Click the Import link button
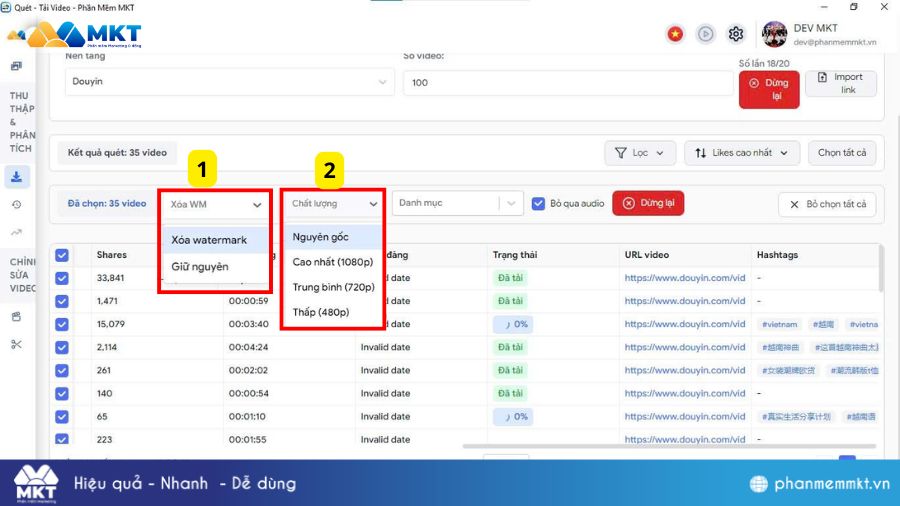The height and width of the screenshot is (506, 900). tap(841, 83)
